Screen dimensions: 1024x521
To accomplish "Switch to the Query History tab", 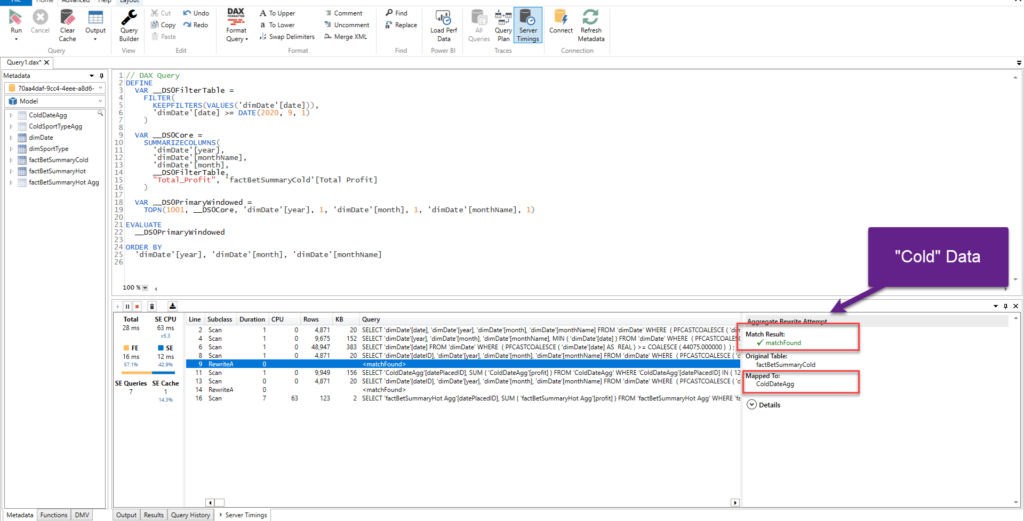I will [191, 515].
